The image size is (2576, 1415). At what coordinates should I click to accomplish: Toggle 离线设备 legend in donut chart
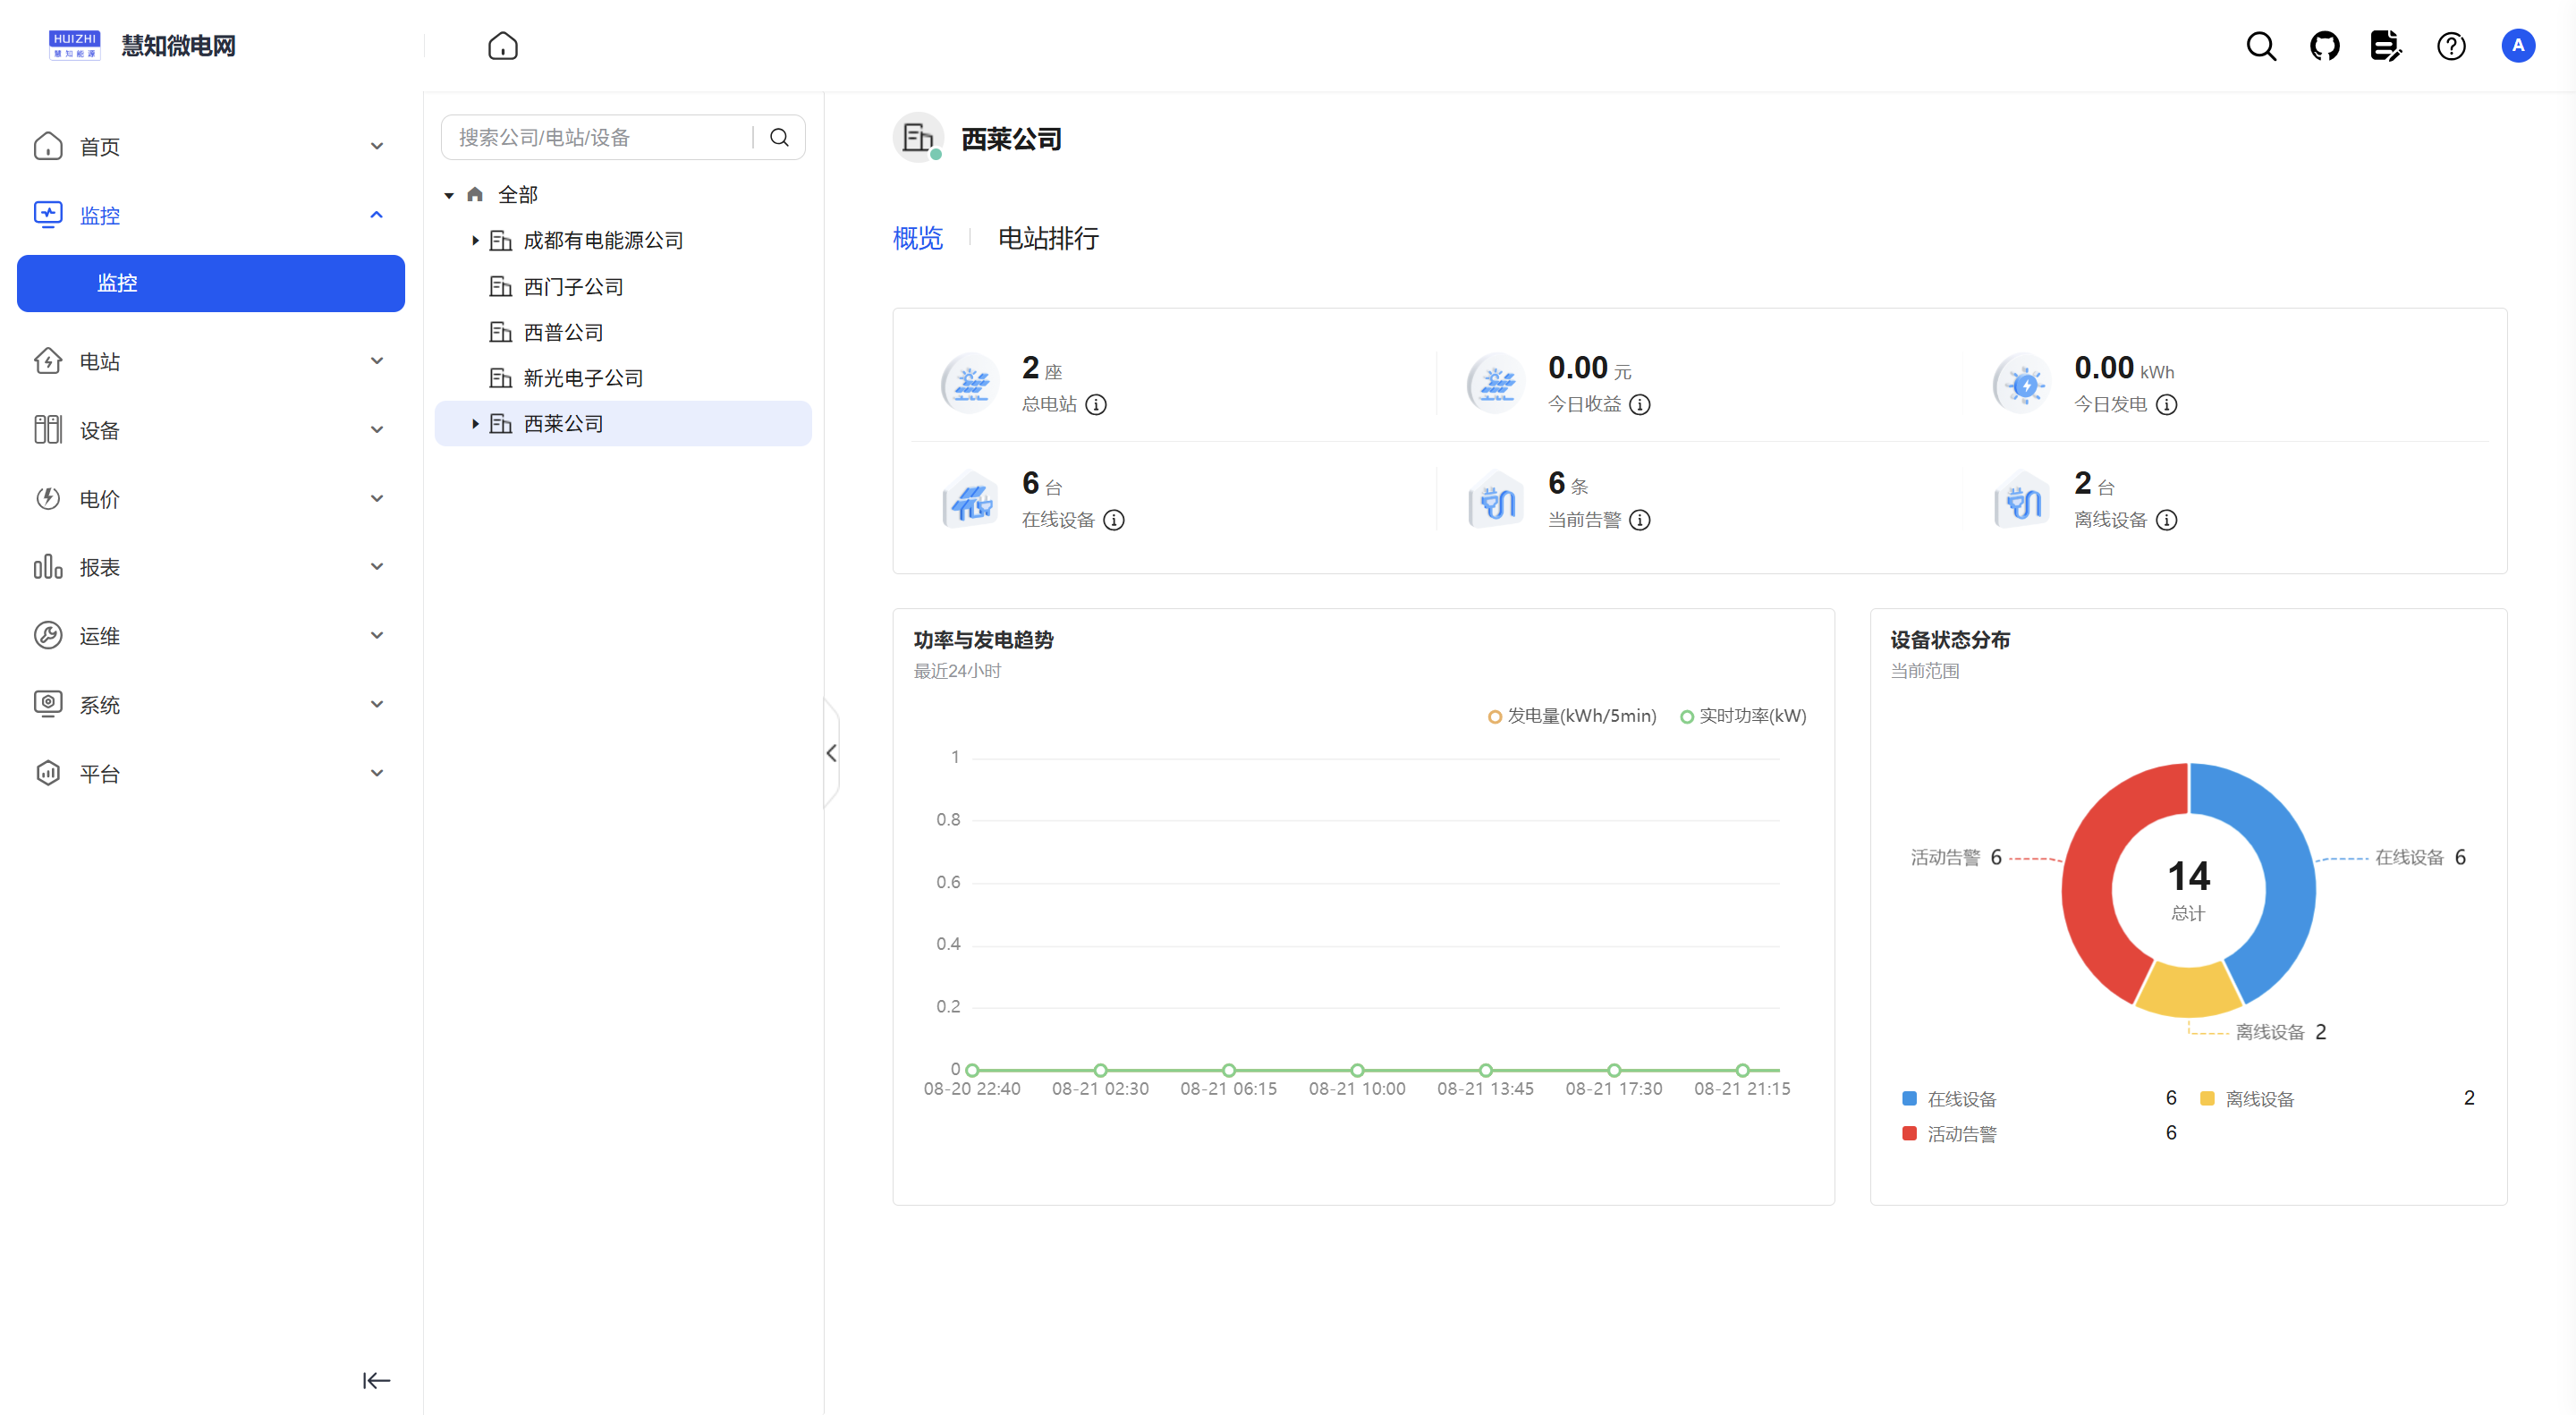coord(2247,1098)
